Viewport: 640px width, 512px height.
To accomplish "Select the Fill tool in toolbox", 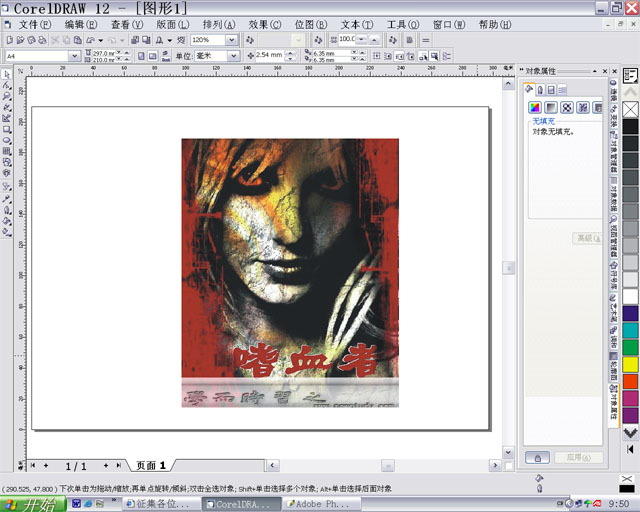I will click(x=7, y=221).
